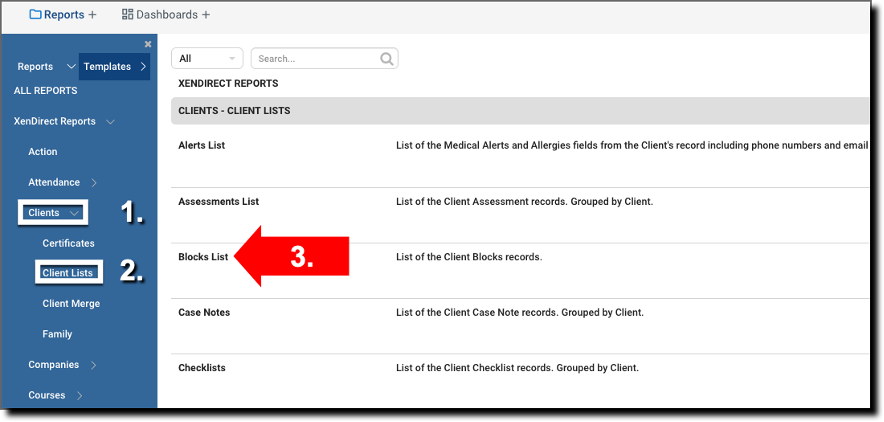Click in the Search input field
Image resolution: width=884 pixels, height=422 pixels.
pyautogui.click(x=314, y=59)
